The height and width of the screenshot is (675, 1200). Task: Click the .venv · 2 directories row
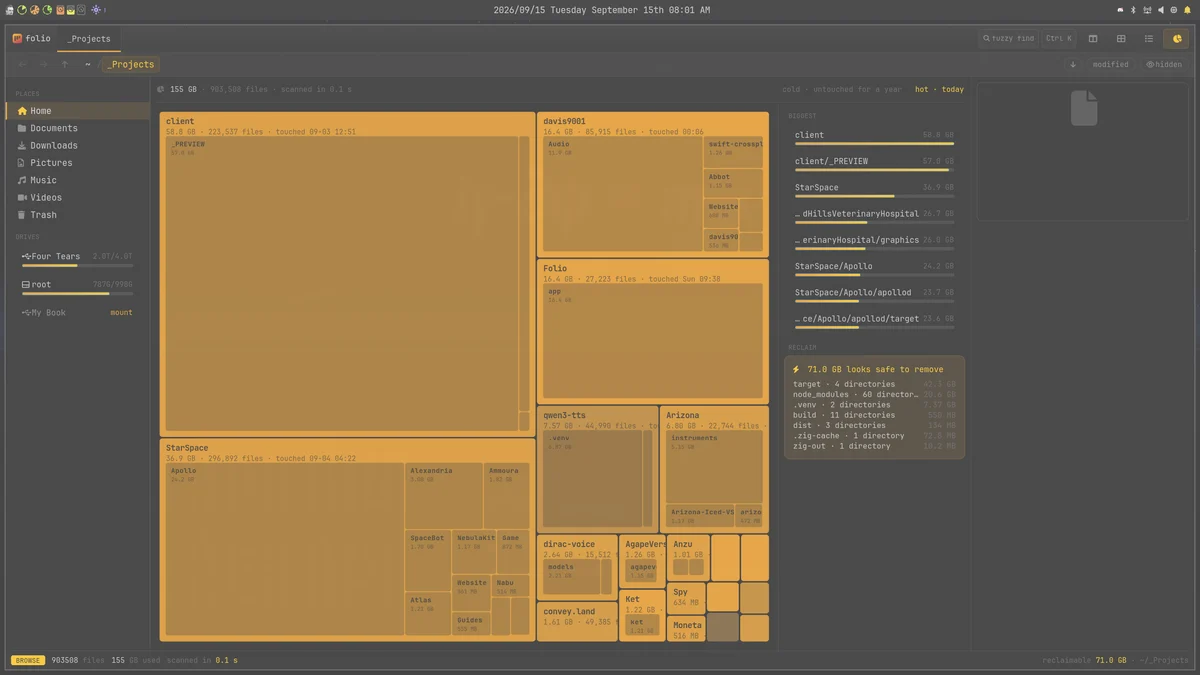coord(874,405)
